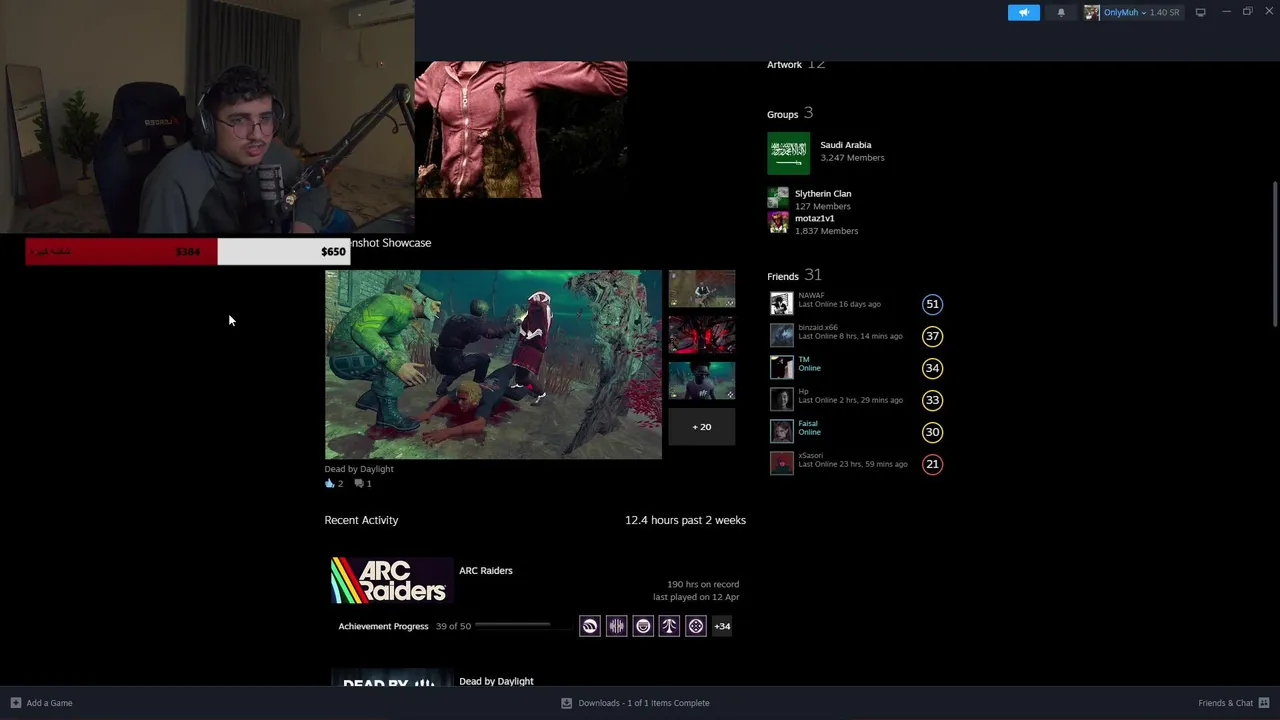This screenshot has width=1280, height=720.
Task: Open the third small screenshot thumbnail
Action: click(x=701, y=381)
